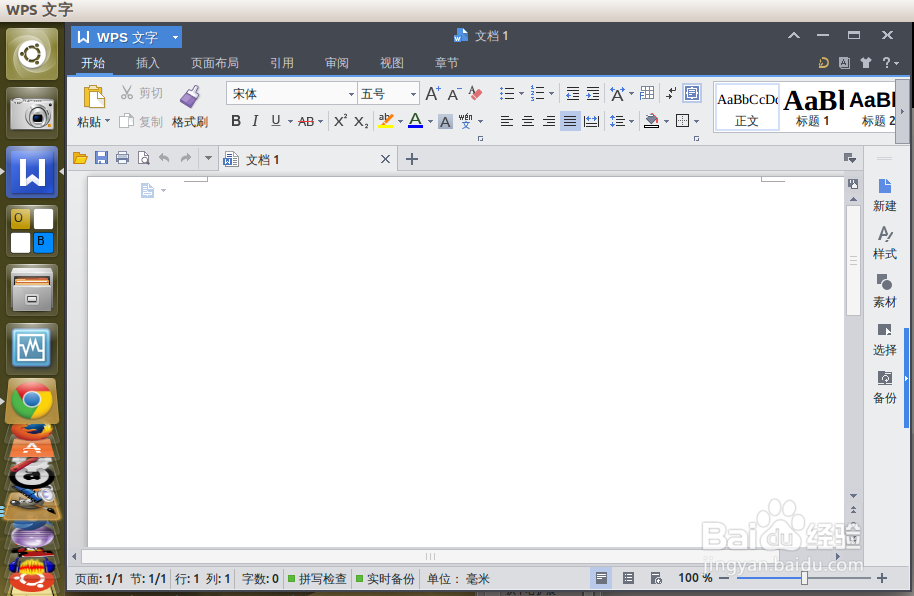The width and height of the screenshot is (914, 596).
Task: Open the 备份 backup side panel
Action: point(884,388)
